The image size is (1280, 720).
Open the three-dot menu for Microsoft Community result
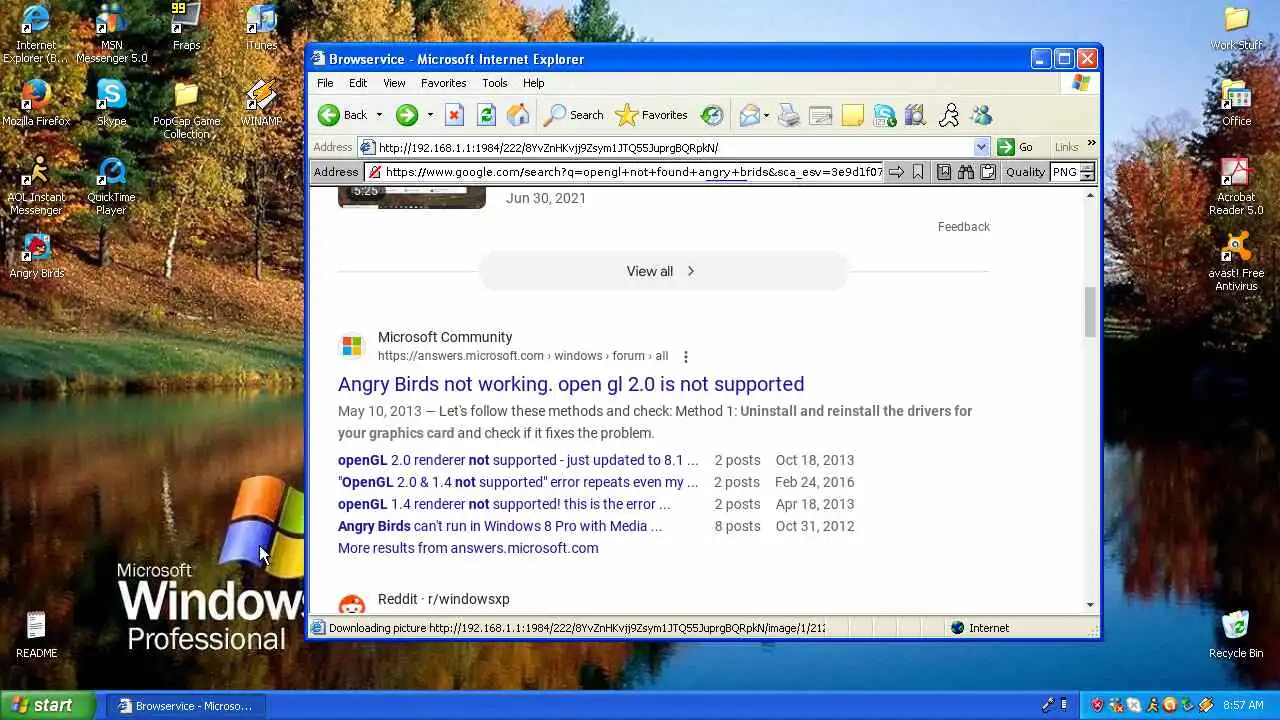pyautogui.click(x=685, y=357)
